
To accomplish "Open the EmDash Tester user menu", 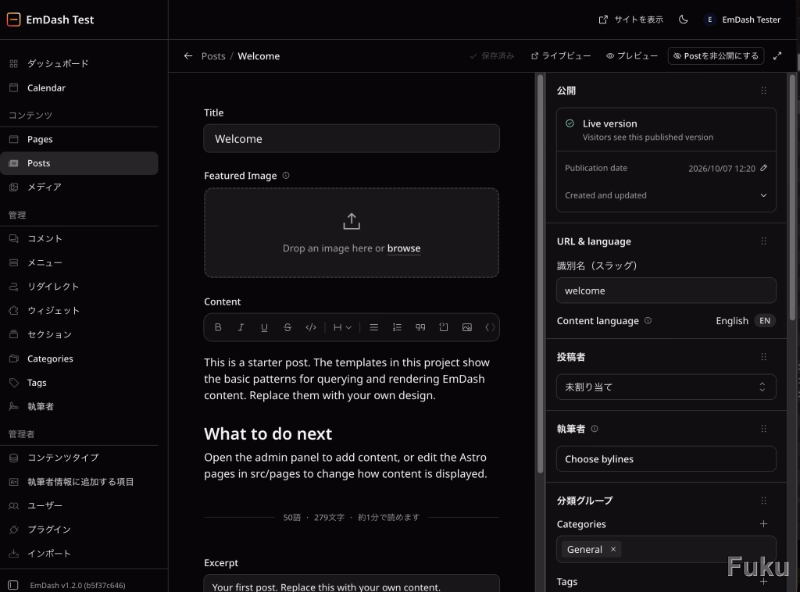I will tap(742, 19).
